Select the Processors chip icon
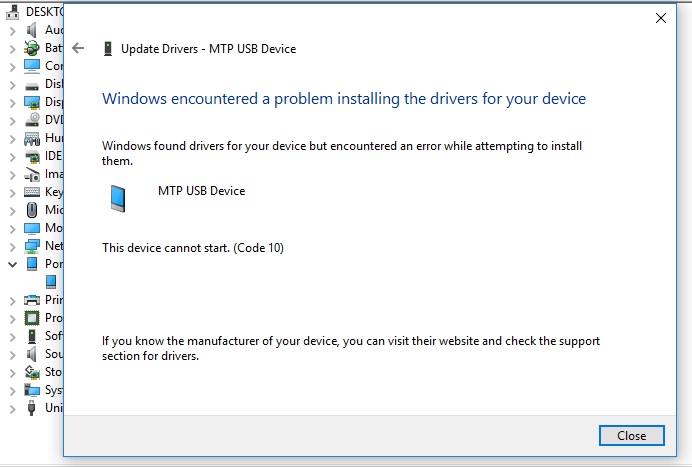Image resolution: width=692 pixels, height=467 pixels. [31, 318]
